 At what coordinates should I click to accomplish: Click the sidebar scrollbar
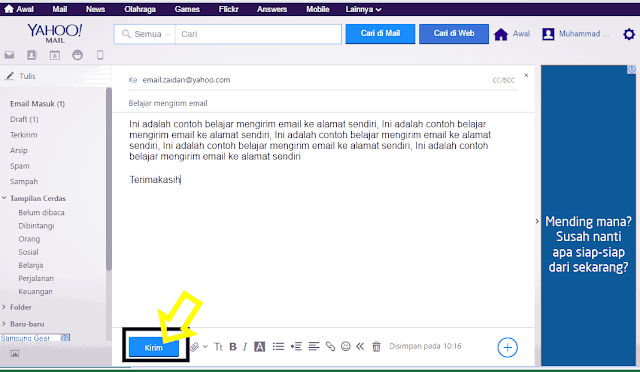pyautogui.click(x=109, y=179)
